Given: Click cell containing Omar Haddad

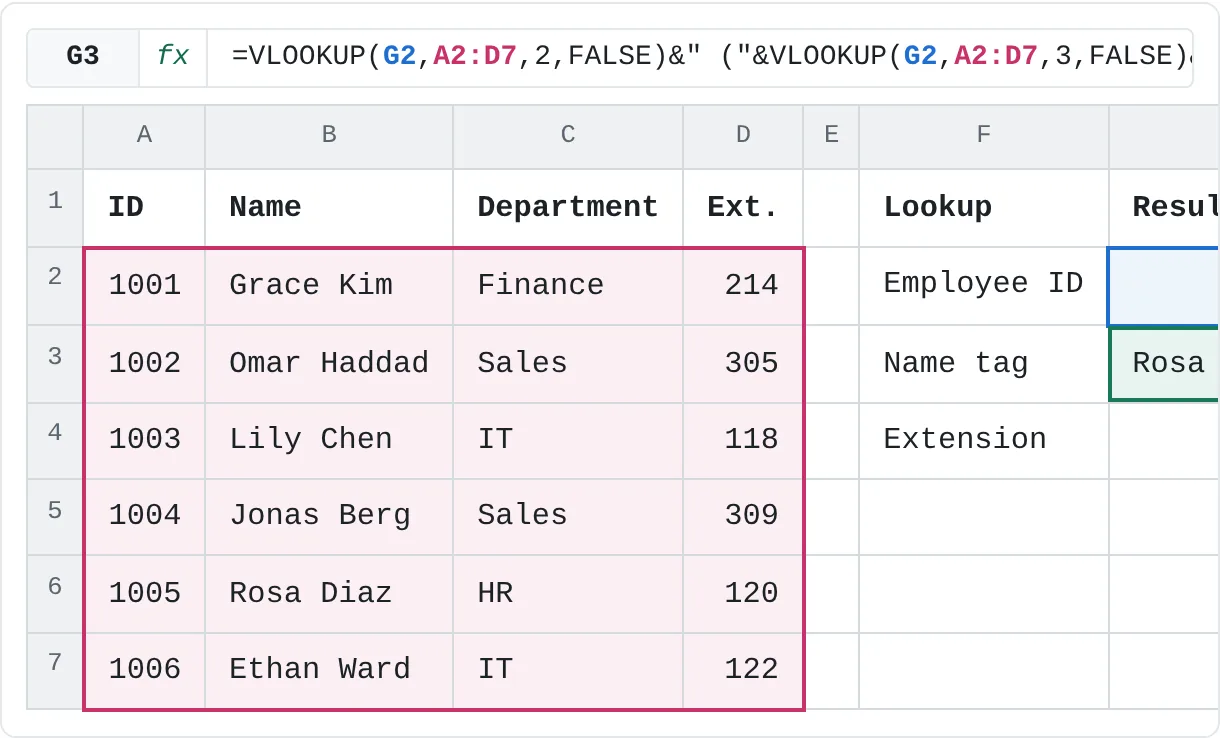Looking at the screenshot, I should pyautogui.click(x=329, y=364).
